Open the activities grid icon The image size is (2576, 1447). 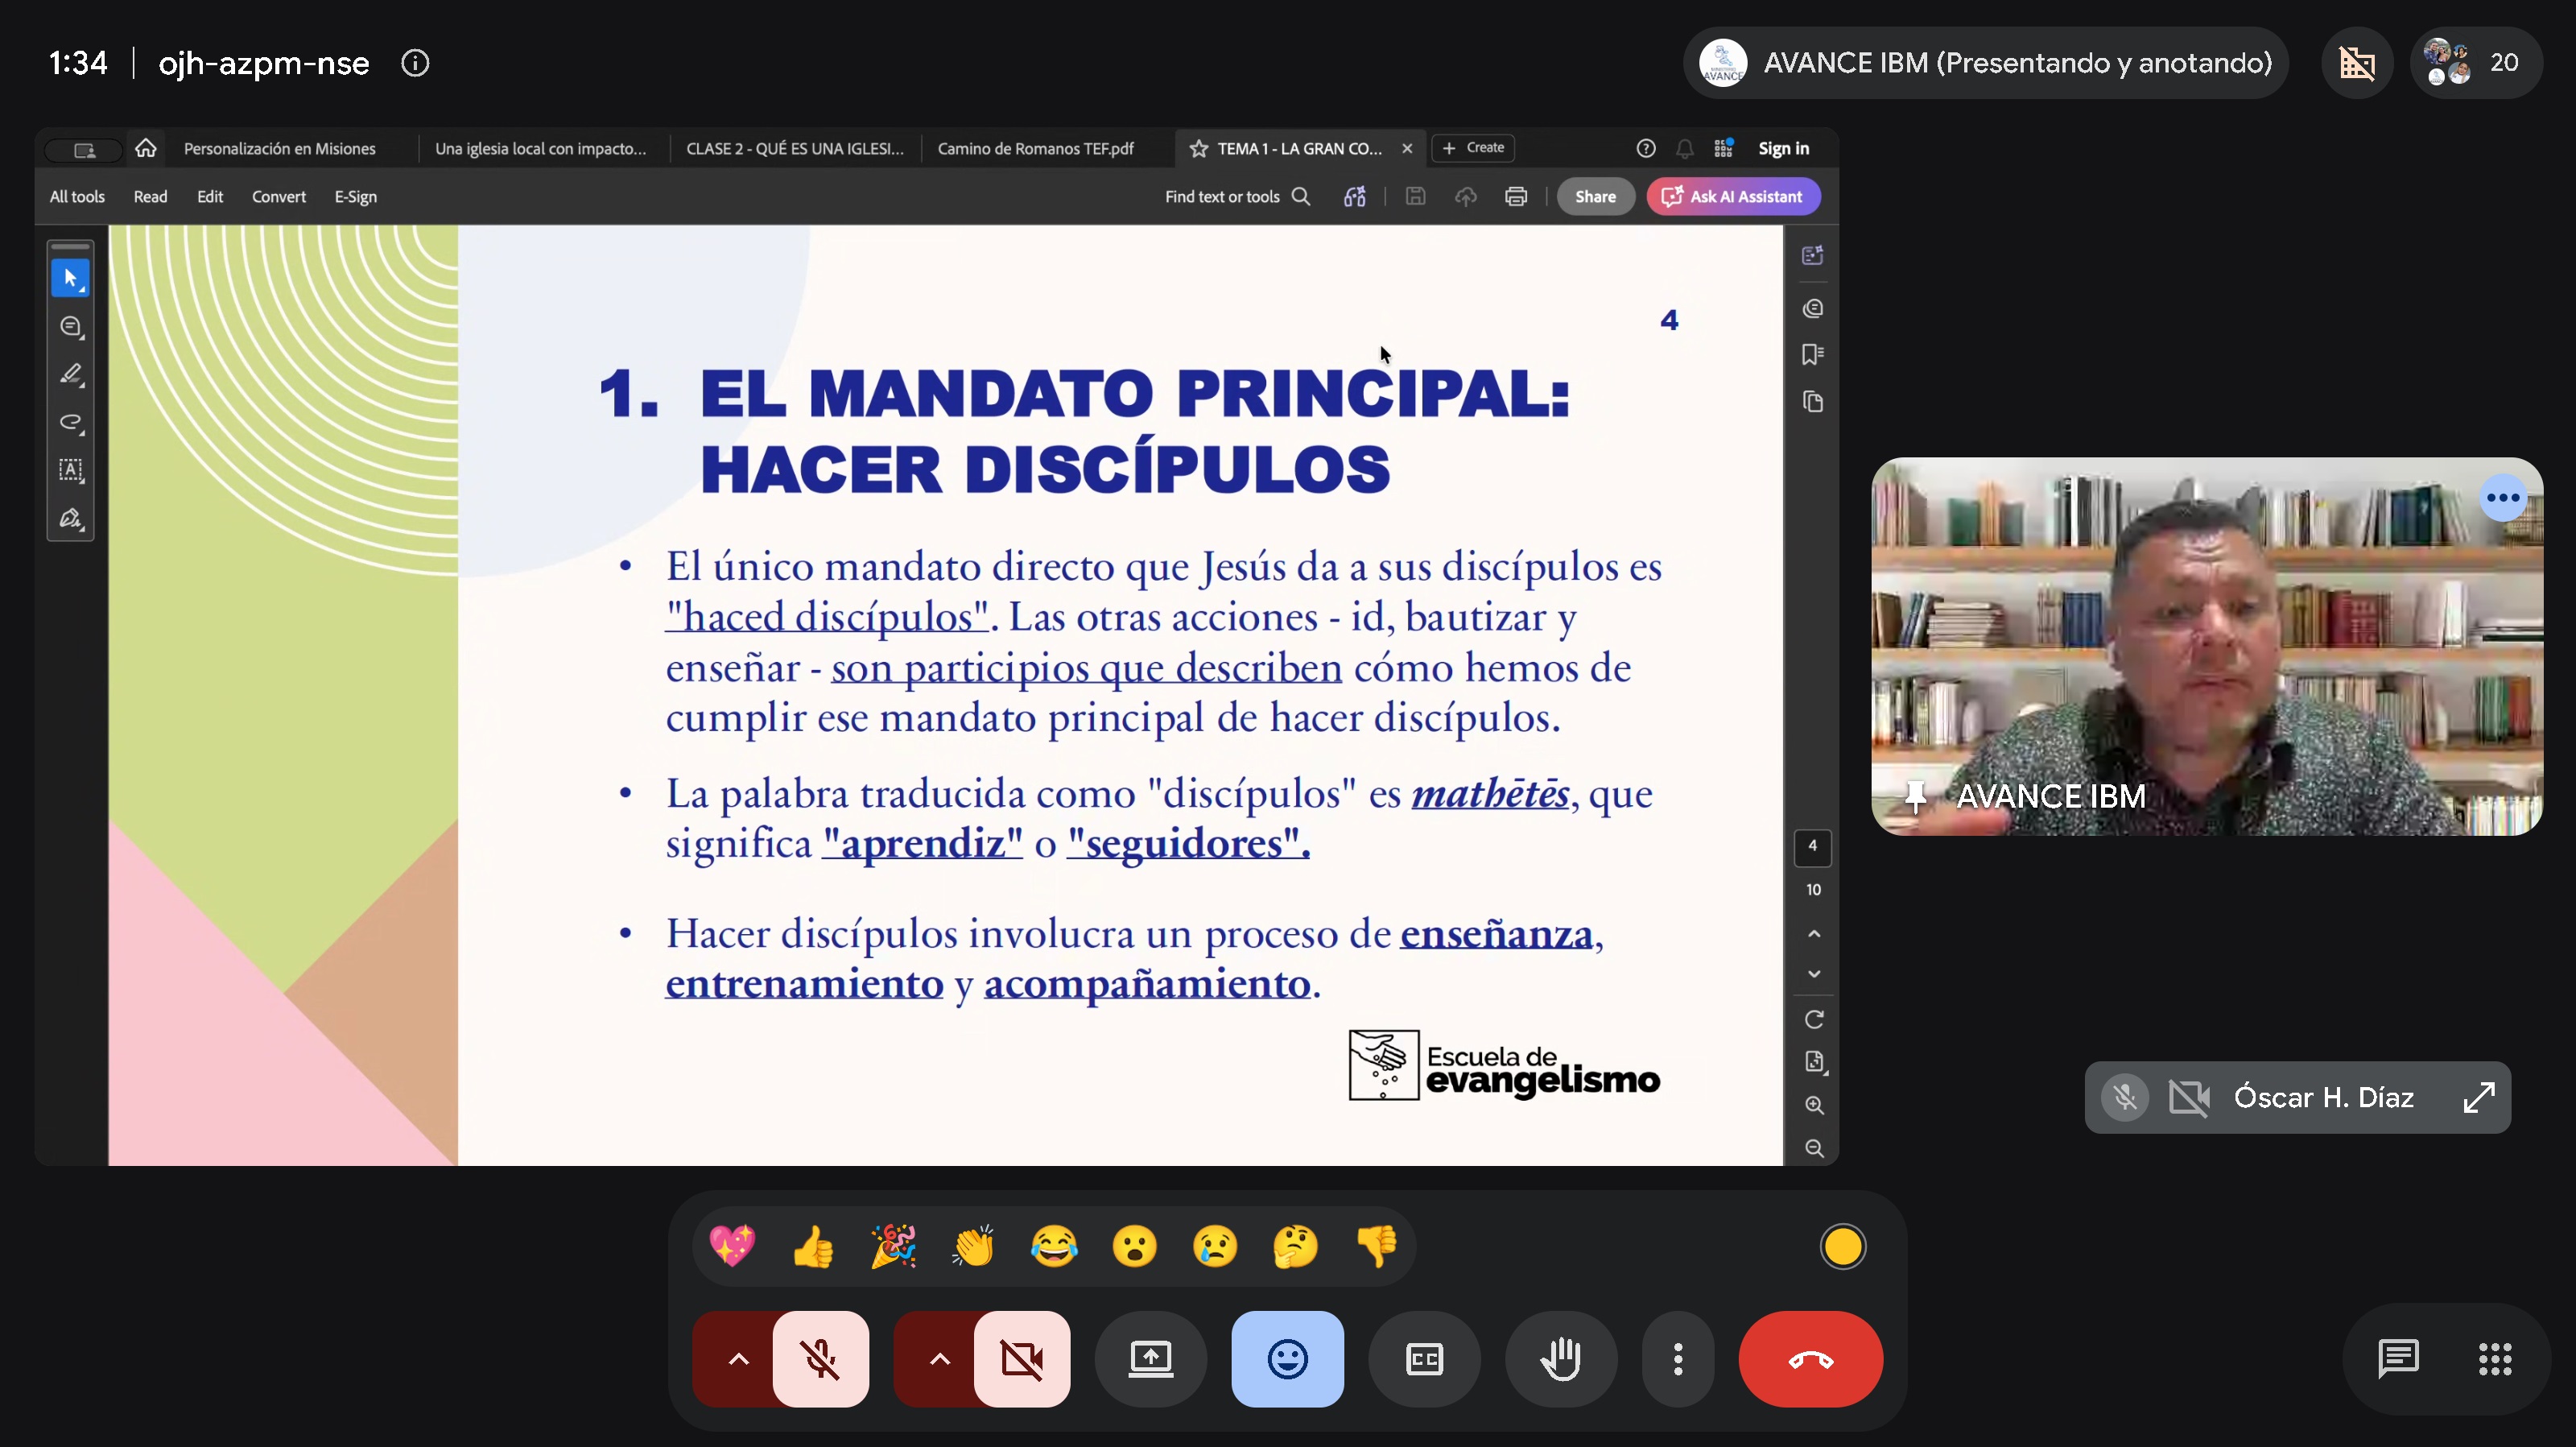click(x=2495, y=1358)
